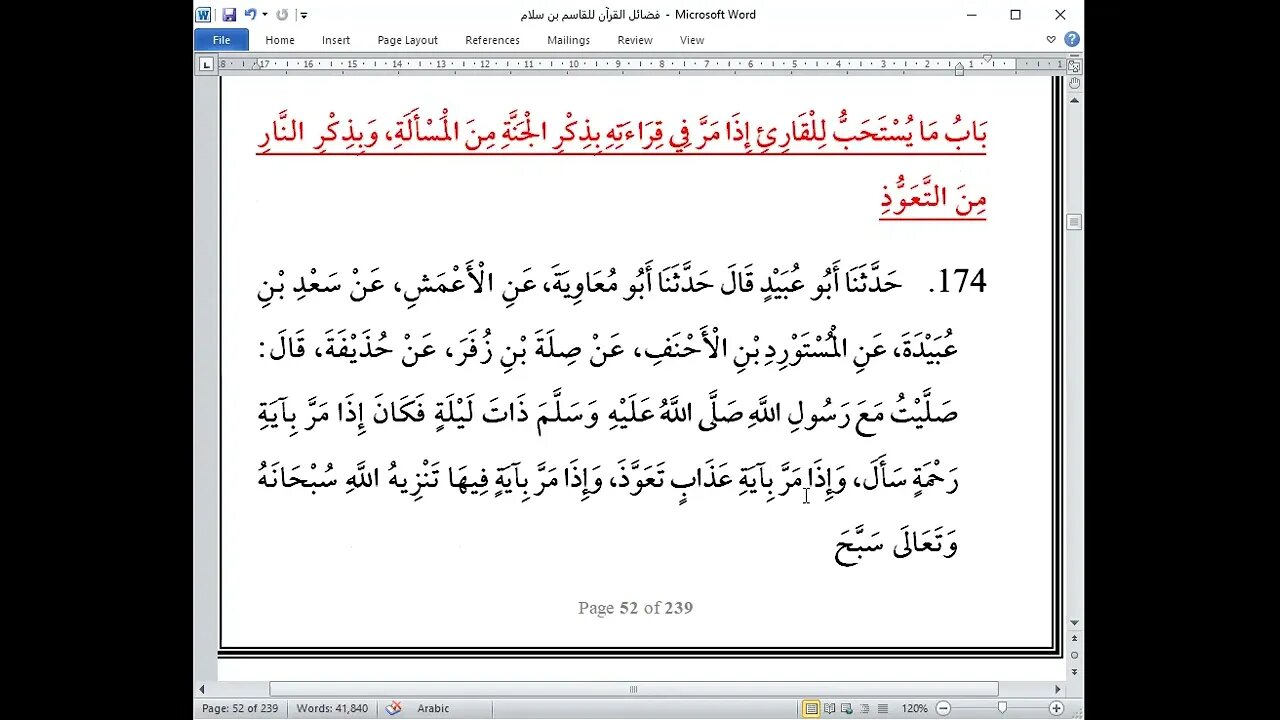Switch to the Review tab
This screenshot has height=720, width=1280.
pos(634,40)
